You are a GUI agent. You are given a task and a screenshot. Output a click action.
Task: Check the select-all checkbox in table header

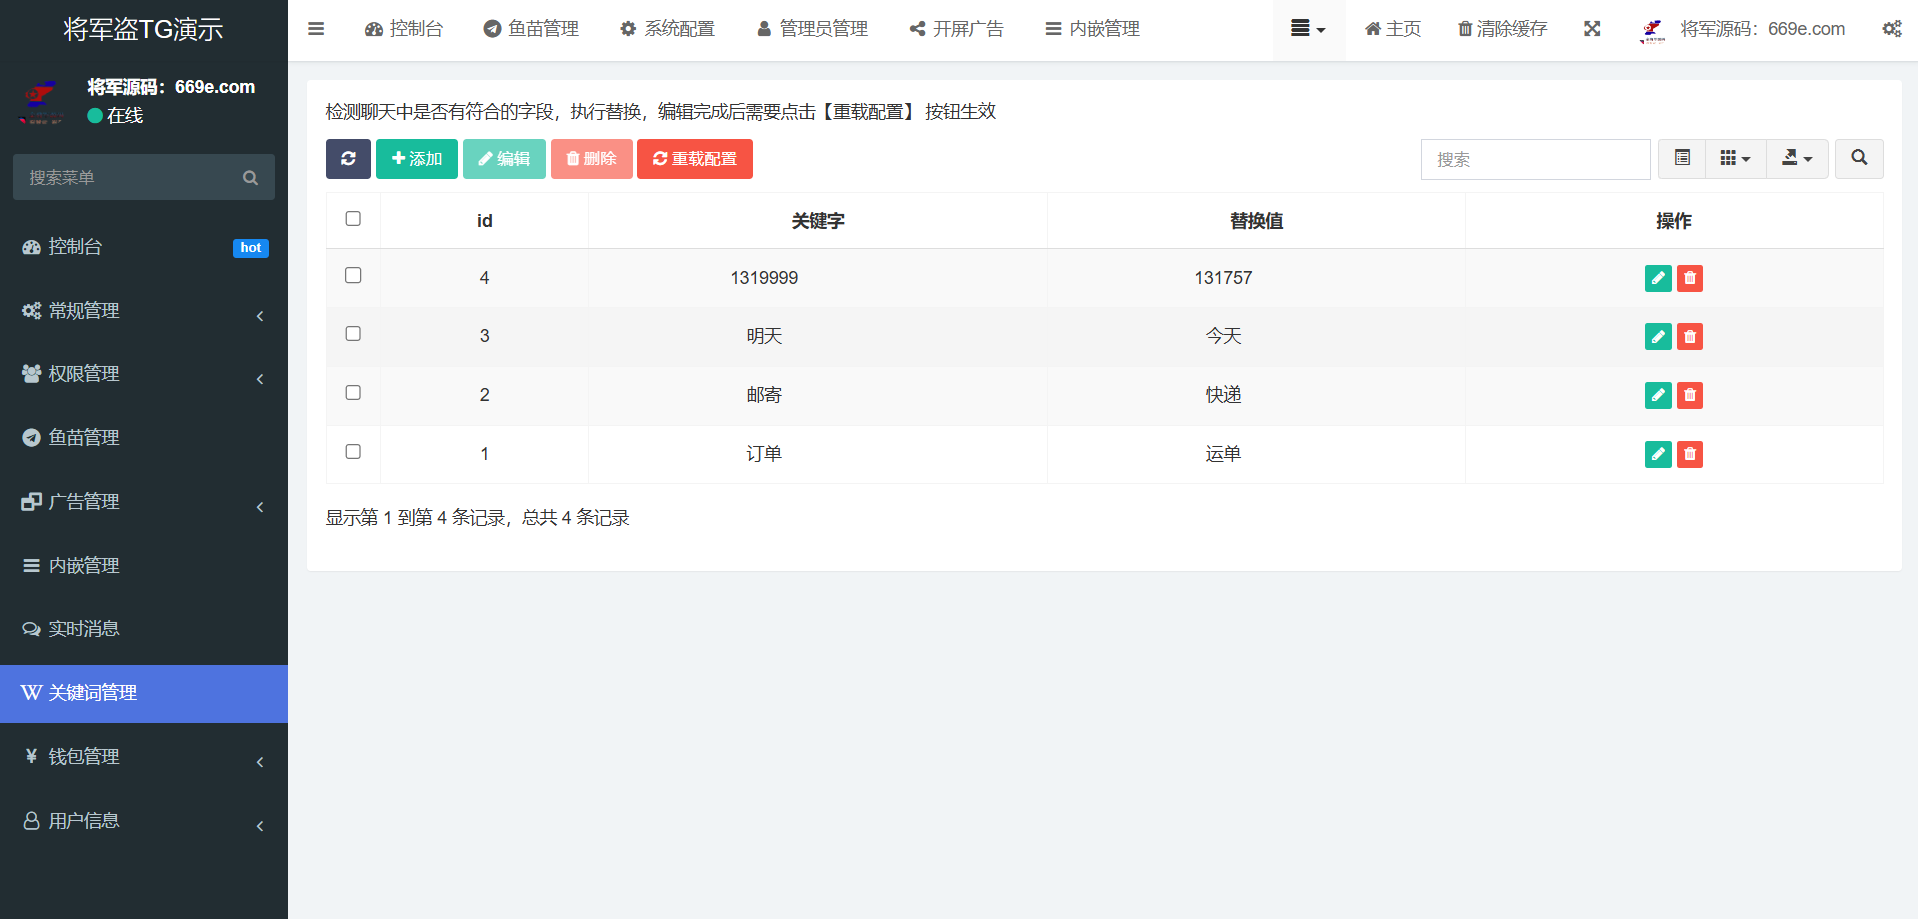coord(353,219)
